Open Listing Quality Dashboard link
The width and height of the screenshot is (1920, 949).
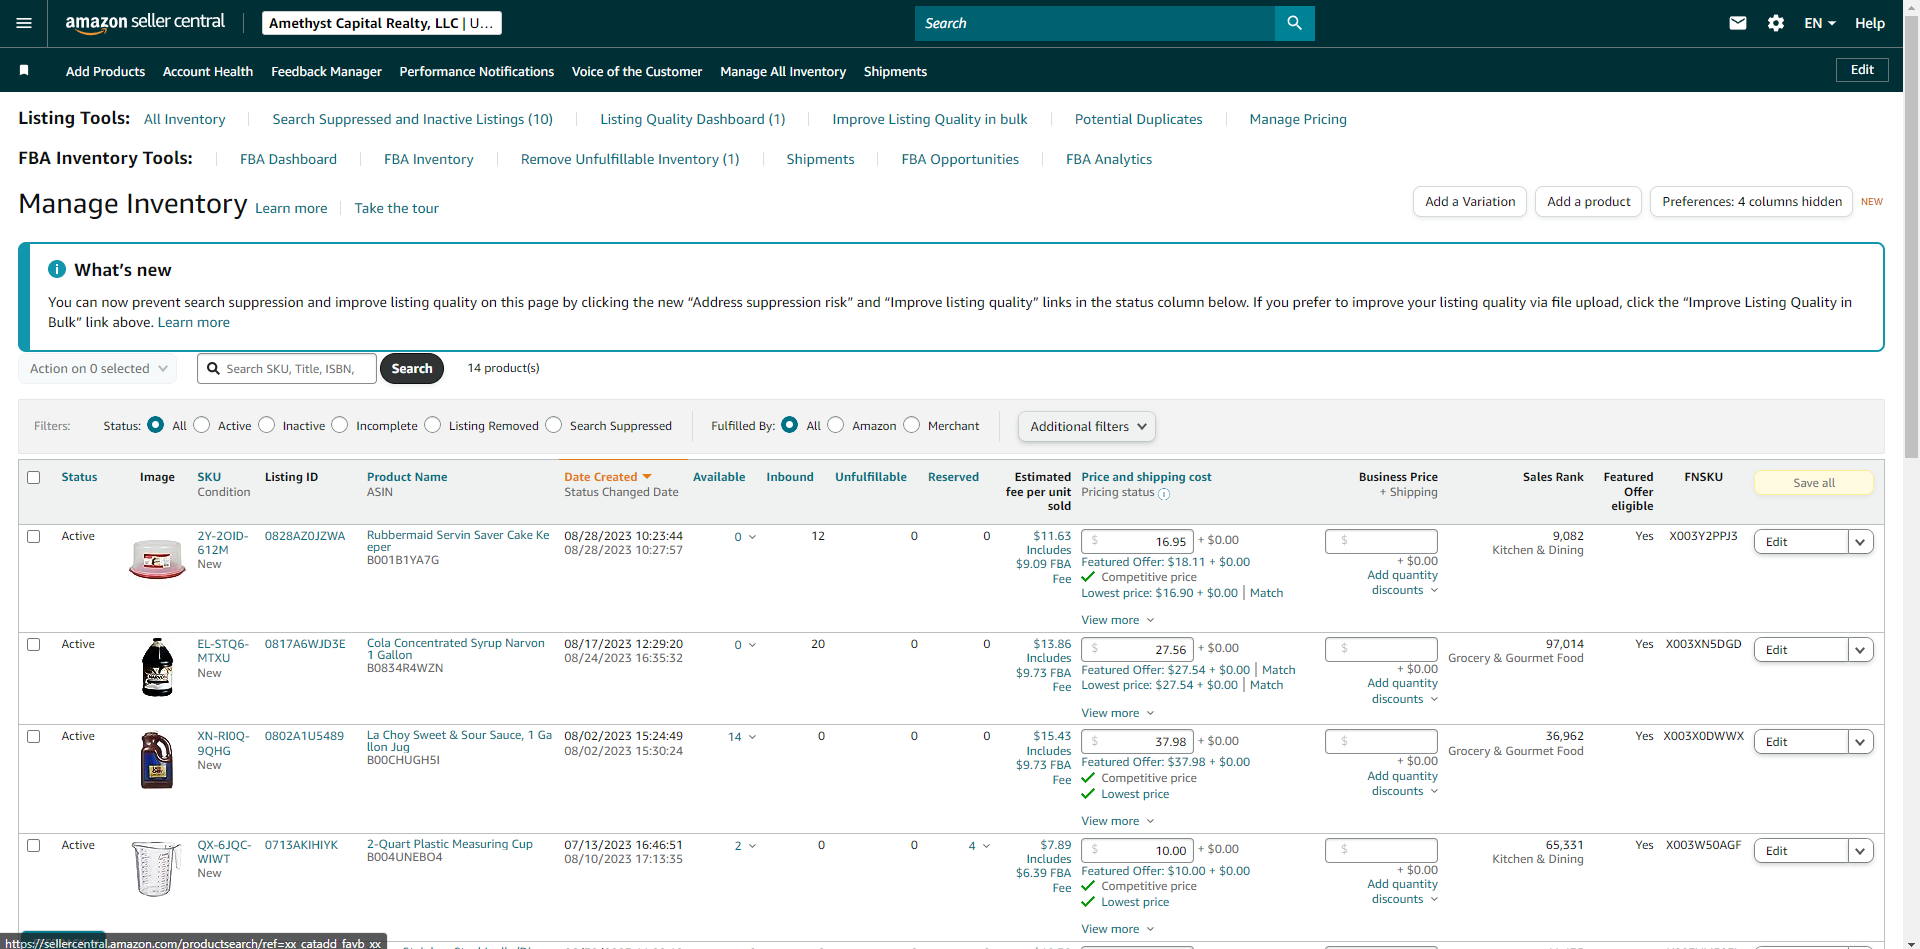point(693,119)
